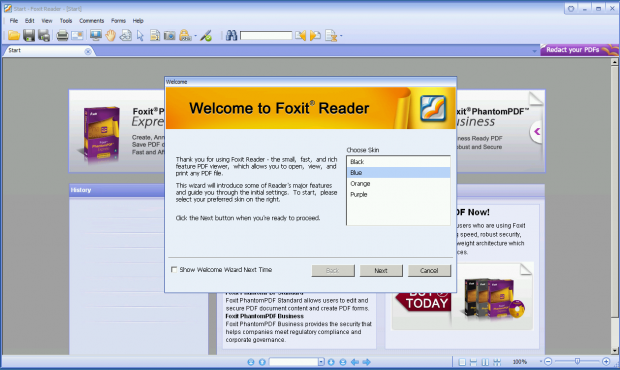Choose the Orange skin option

pyautogui.click(x=398, y=183)
